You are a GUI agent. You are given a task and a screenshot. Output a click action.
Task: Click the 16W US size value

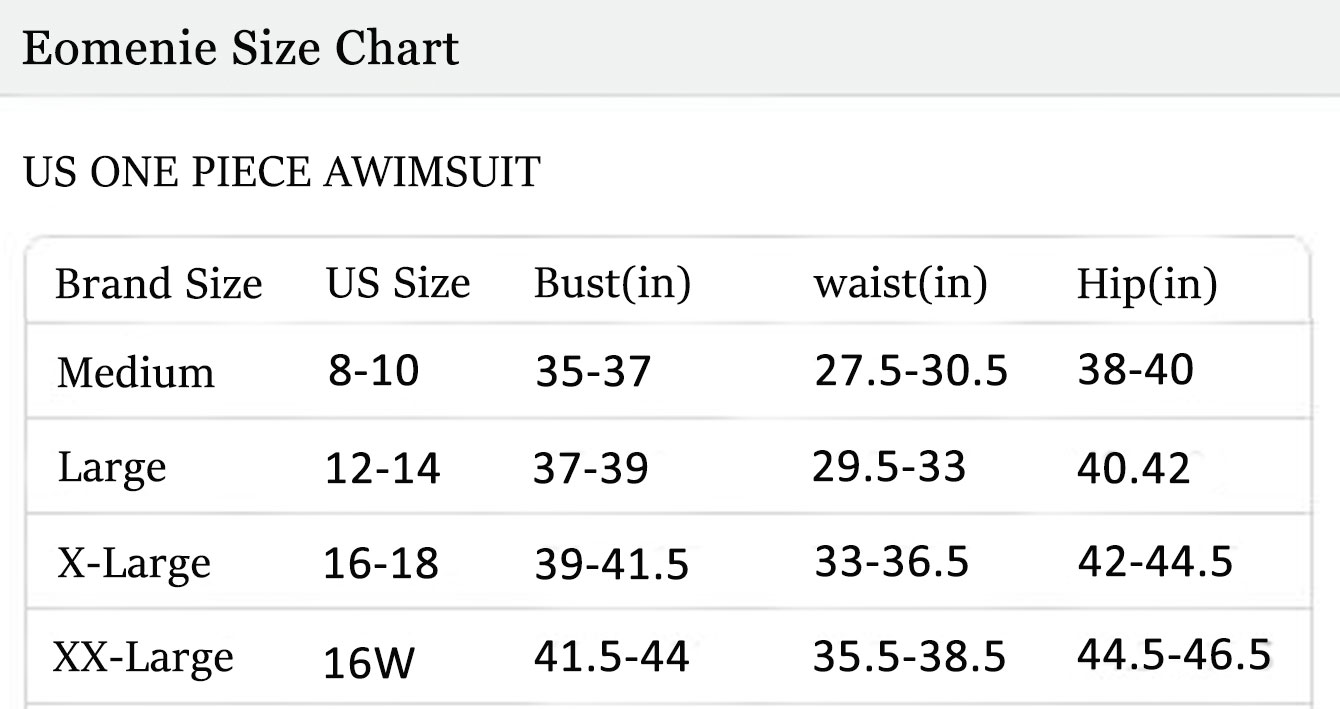(369, 662)
